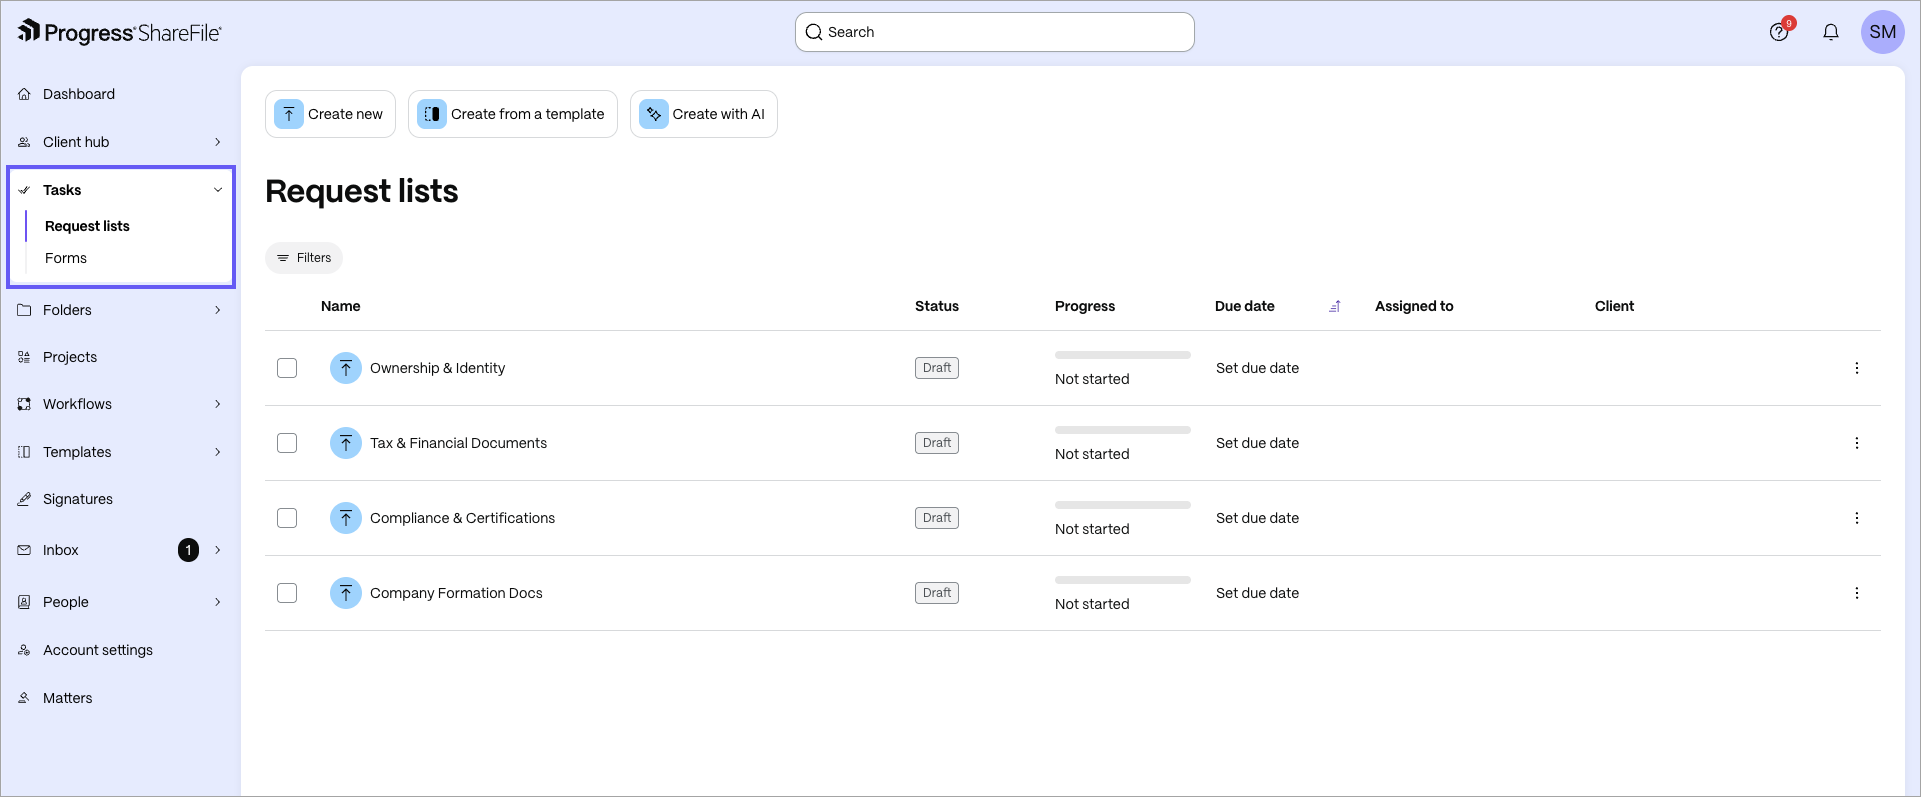Expand the Folders chevron

pos(218,310)
